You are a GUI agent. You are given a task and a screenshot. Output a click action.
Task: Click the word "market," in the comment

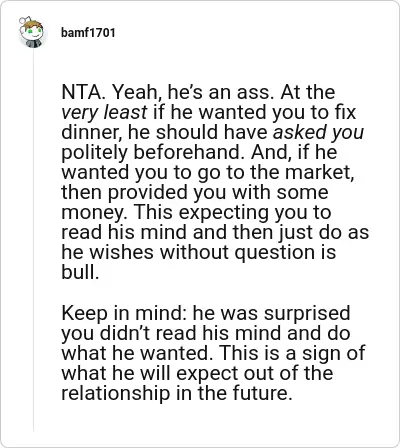coord(320,172)
